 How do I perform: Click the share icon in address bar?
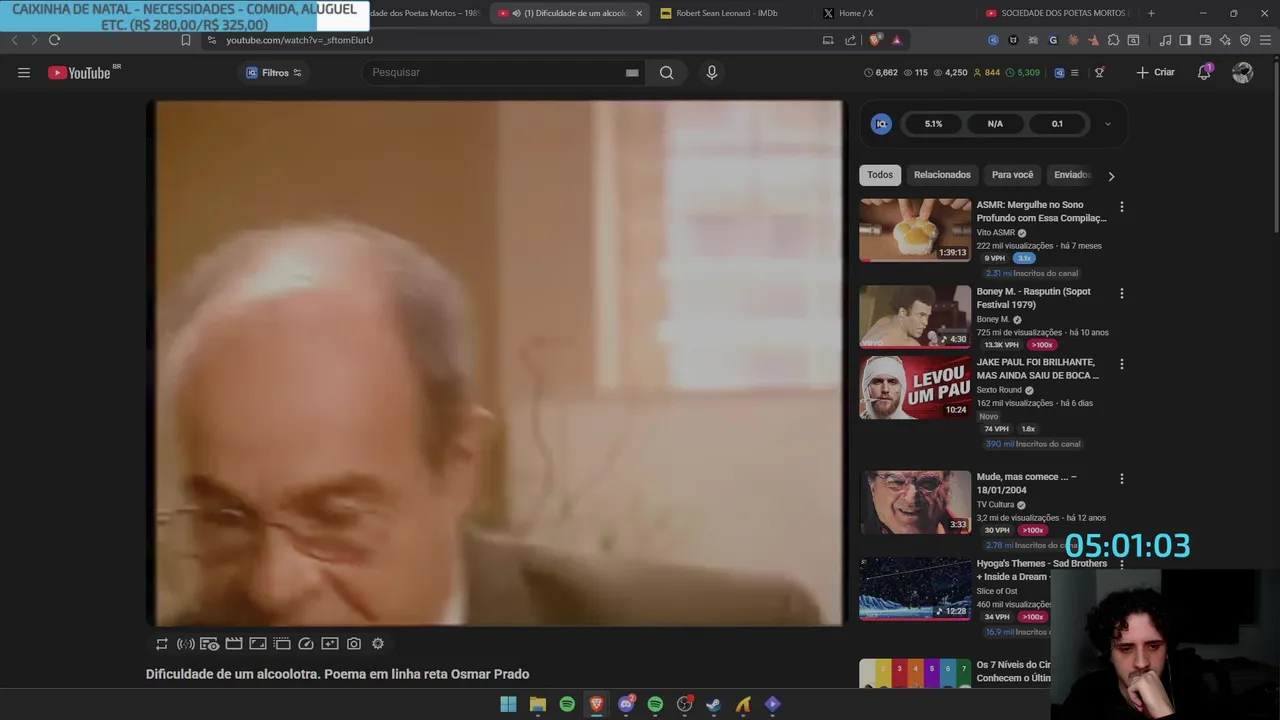[x=850, y=40]
